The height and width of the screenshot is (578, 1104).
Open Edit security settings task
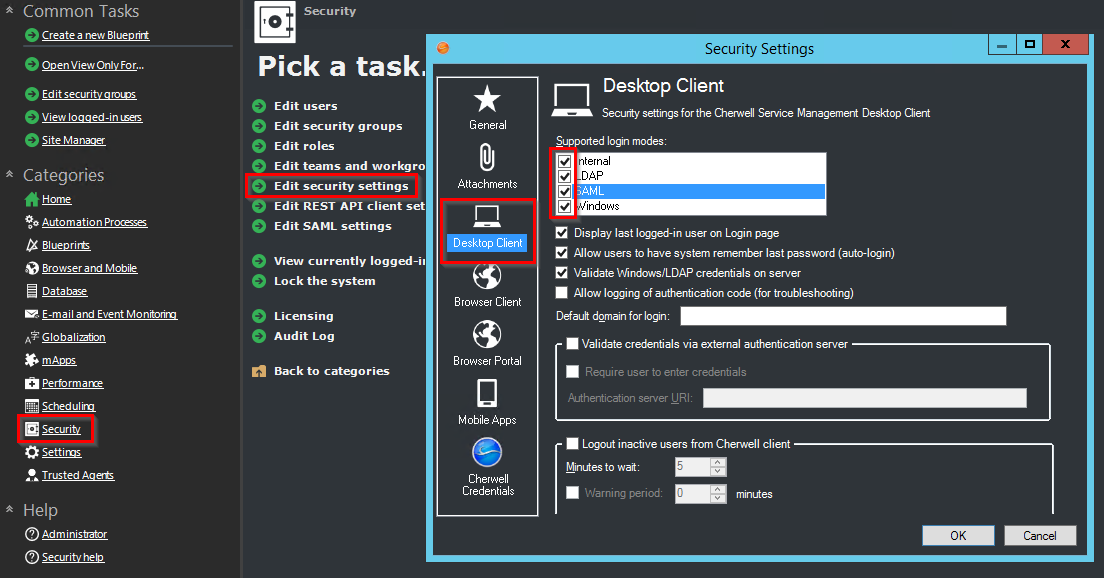pos(341,186)
